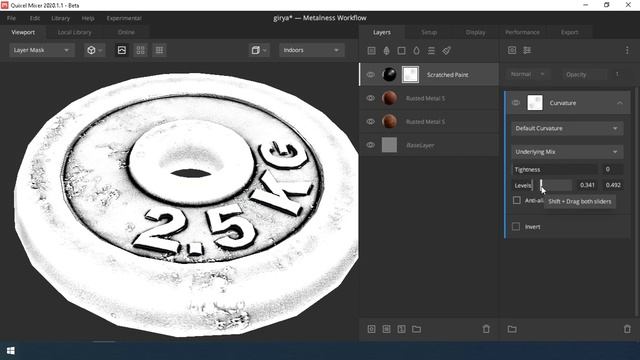Open the Default Curvature dropdown
Screen dimensions: 640x360
(567, 129)
